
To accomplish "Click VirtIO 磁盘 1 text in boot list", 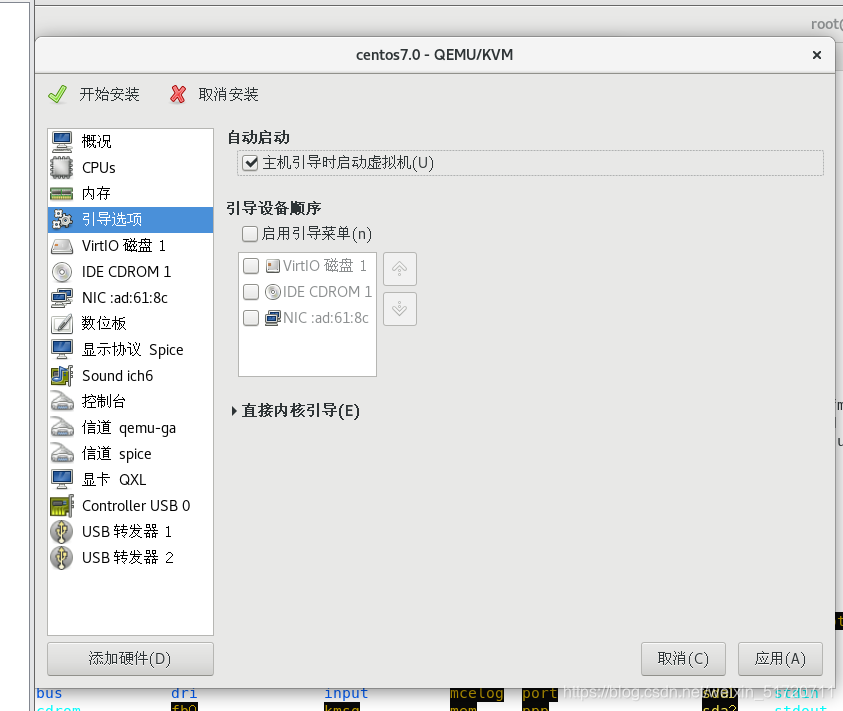I will click(325, 266).
